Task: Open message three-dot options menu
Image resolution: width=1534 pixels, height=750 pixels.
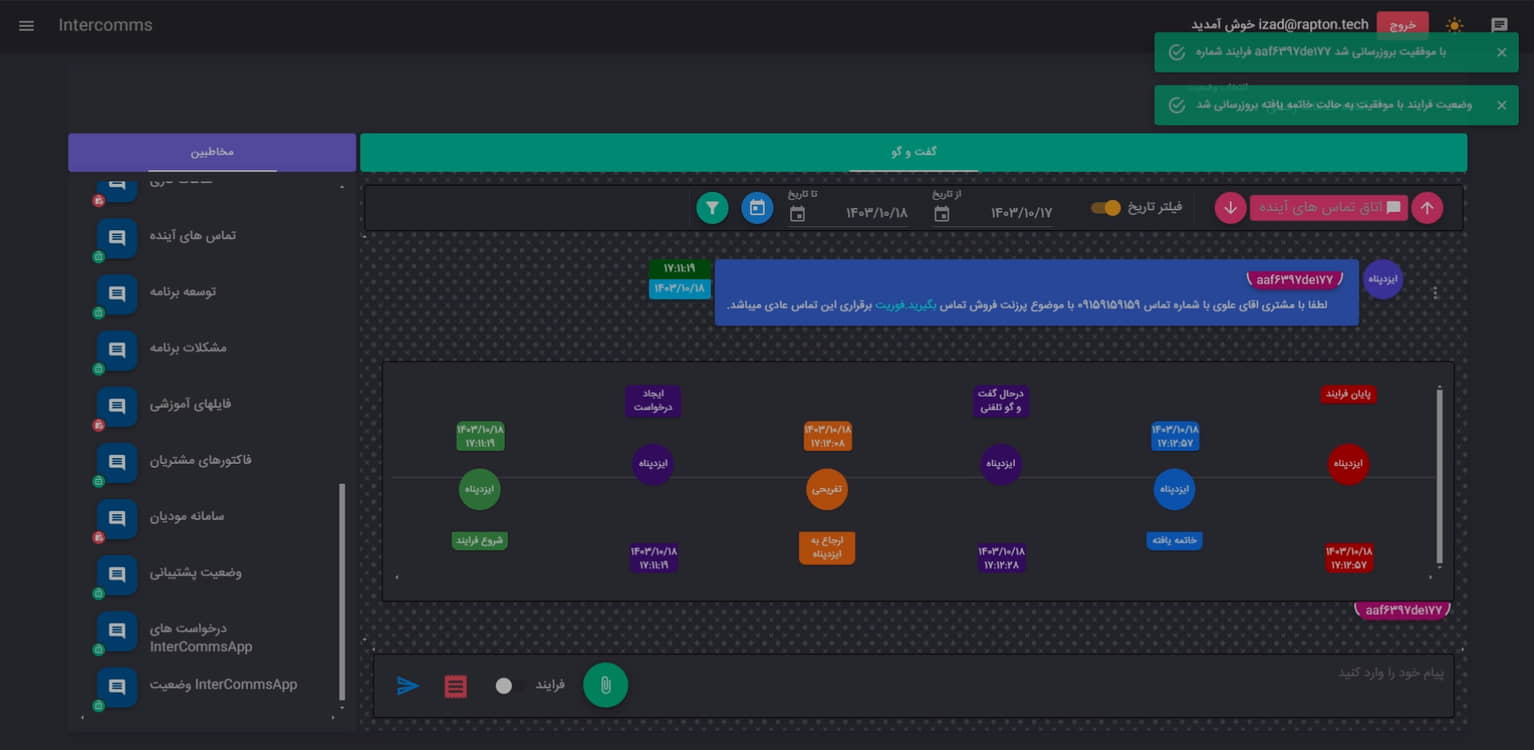Action: pyautogui.click(x=1436, y=293)
